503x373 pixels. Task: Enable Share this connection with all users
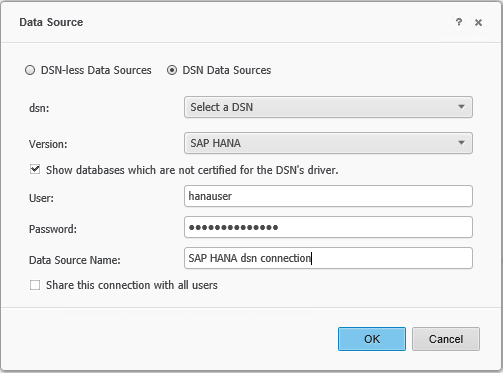pos(35,285)
